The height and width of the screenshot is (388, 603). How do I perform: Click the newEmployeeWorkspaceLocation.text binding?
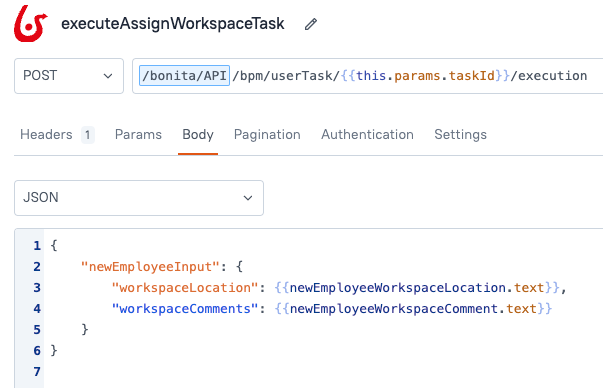coord(417,288)
